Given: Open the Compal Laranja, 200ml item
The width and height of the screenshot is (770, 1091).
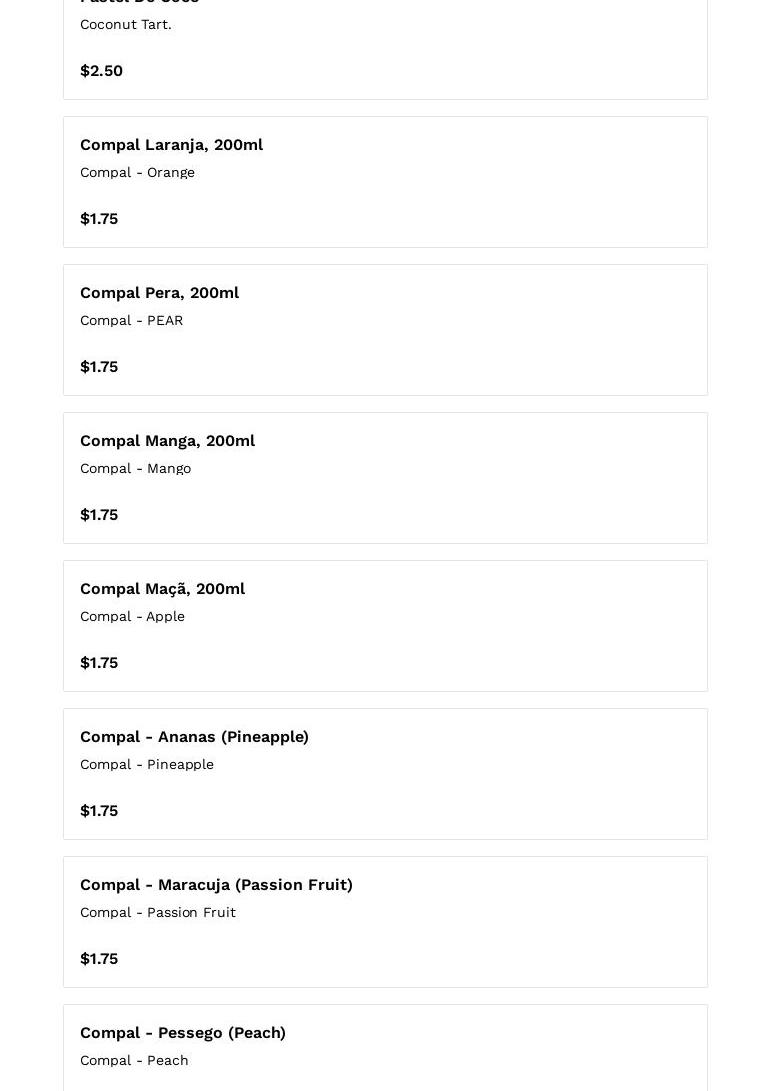Looking at the screenshot, I should coord(171,145).
